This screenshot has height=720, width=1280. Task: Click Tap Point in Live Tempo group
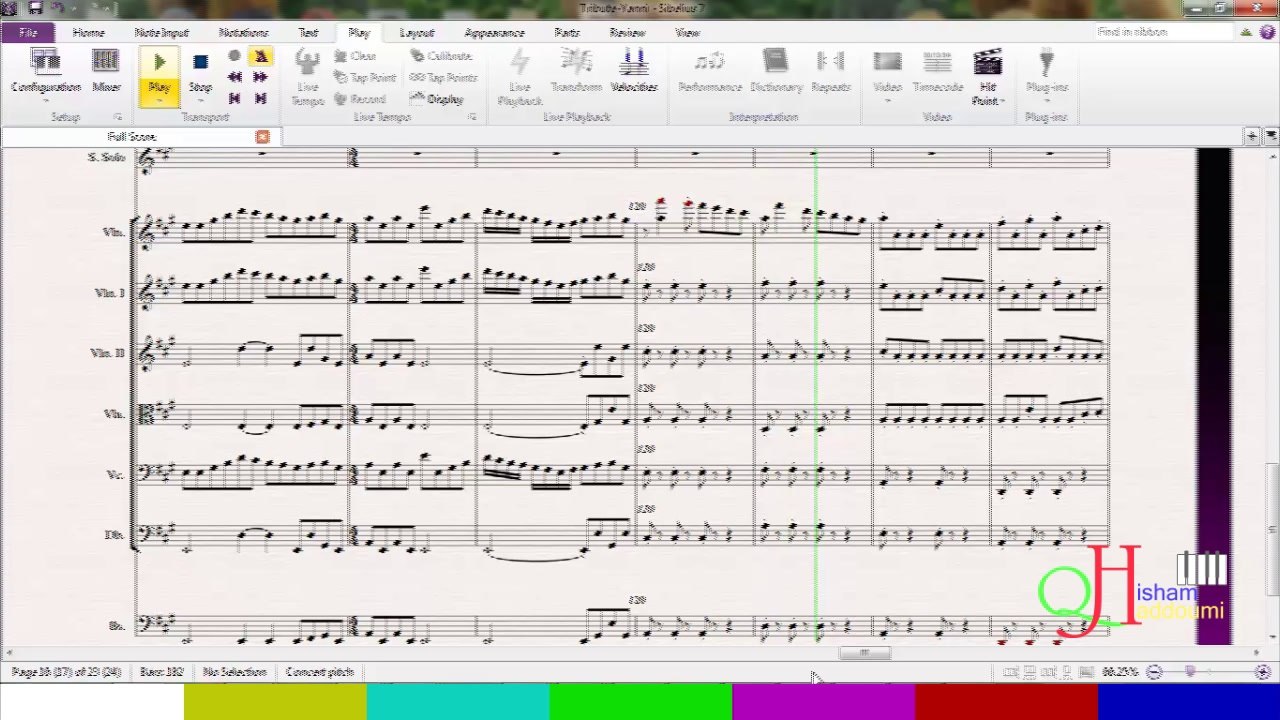pos(365,77)
